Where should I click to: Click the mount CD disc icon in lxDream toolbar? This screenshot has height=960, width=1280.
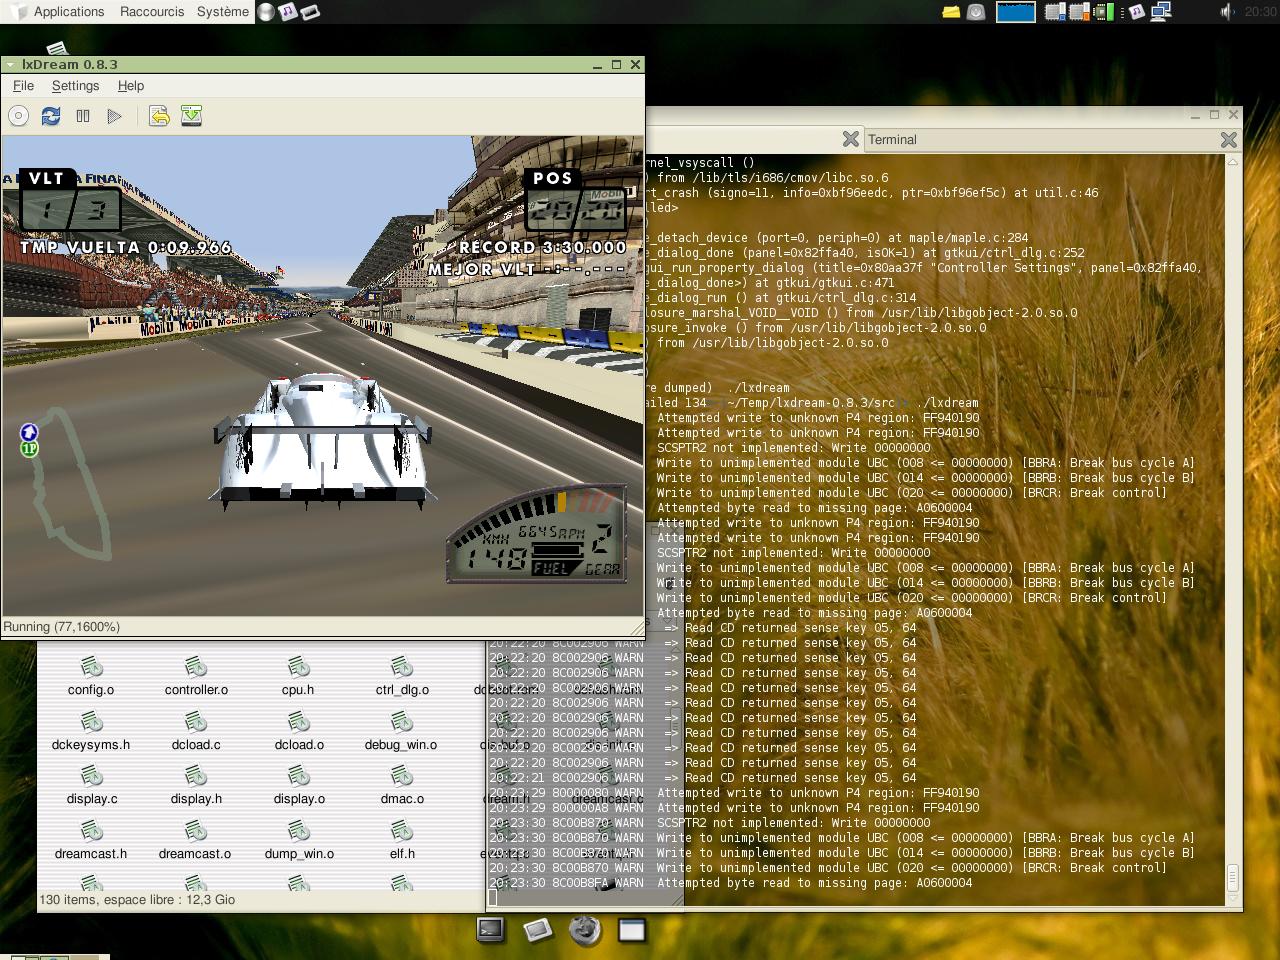click(x=18, y=116)
